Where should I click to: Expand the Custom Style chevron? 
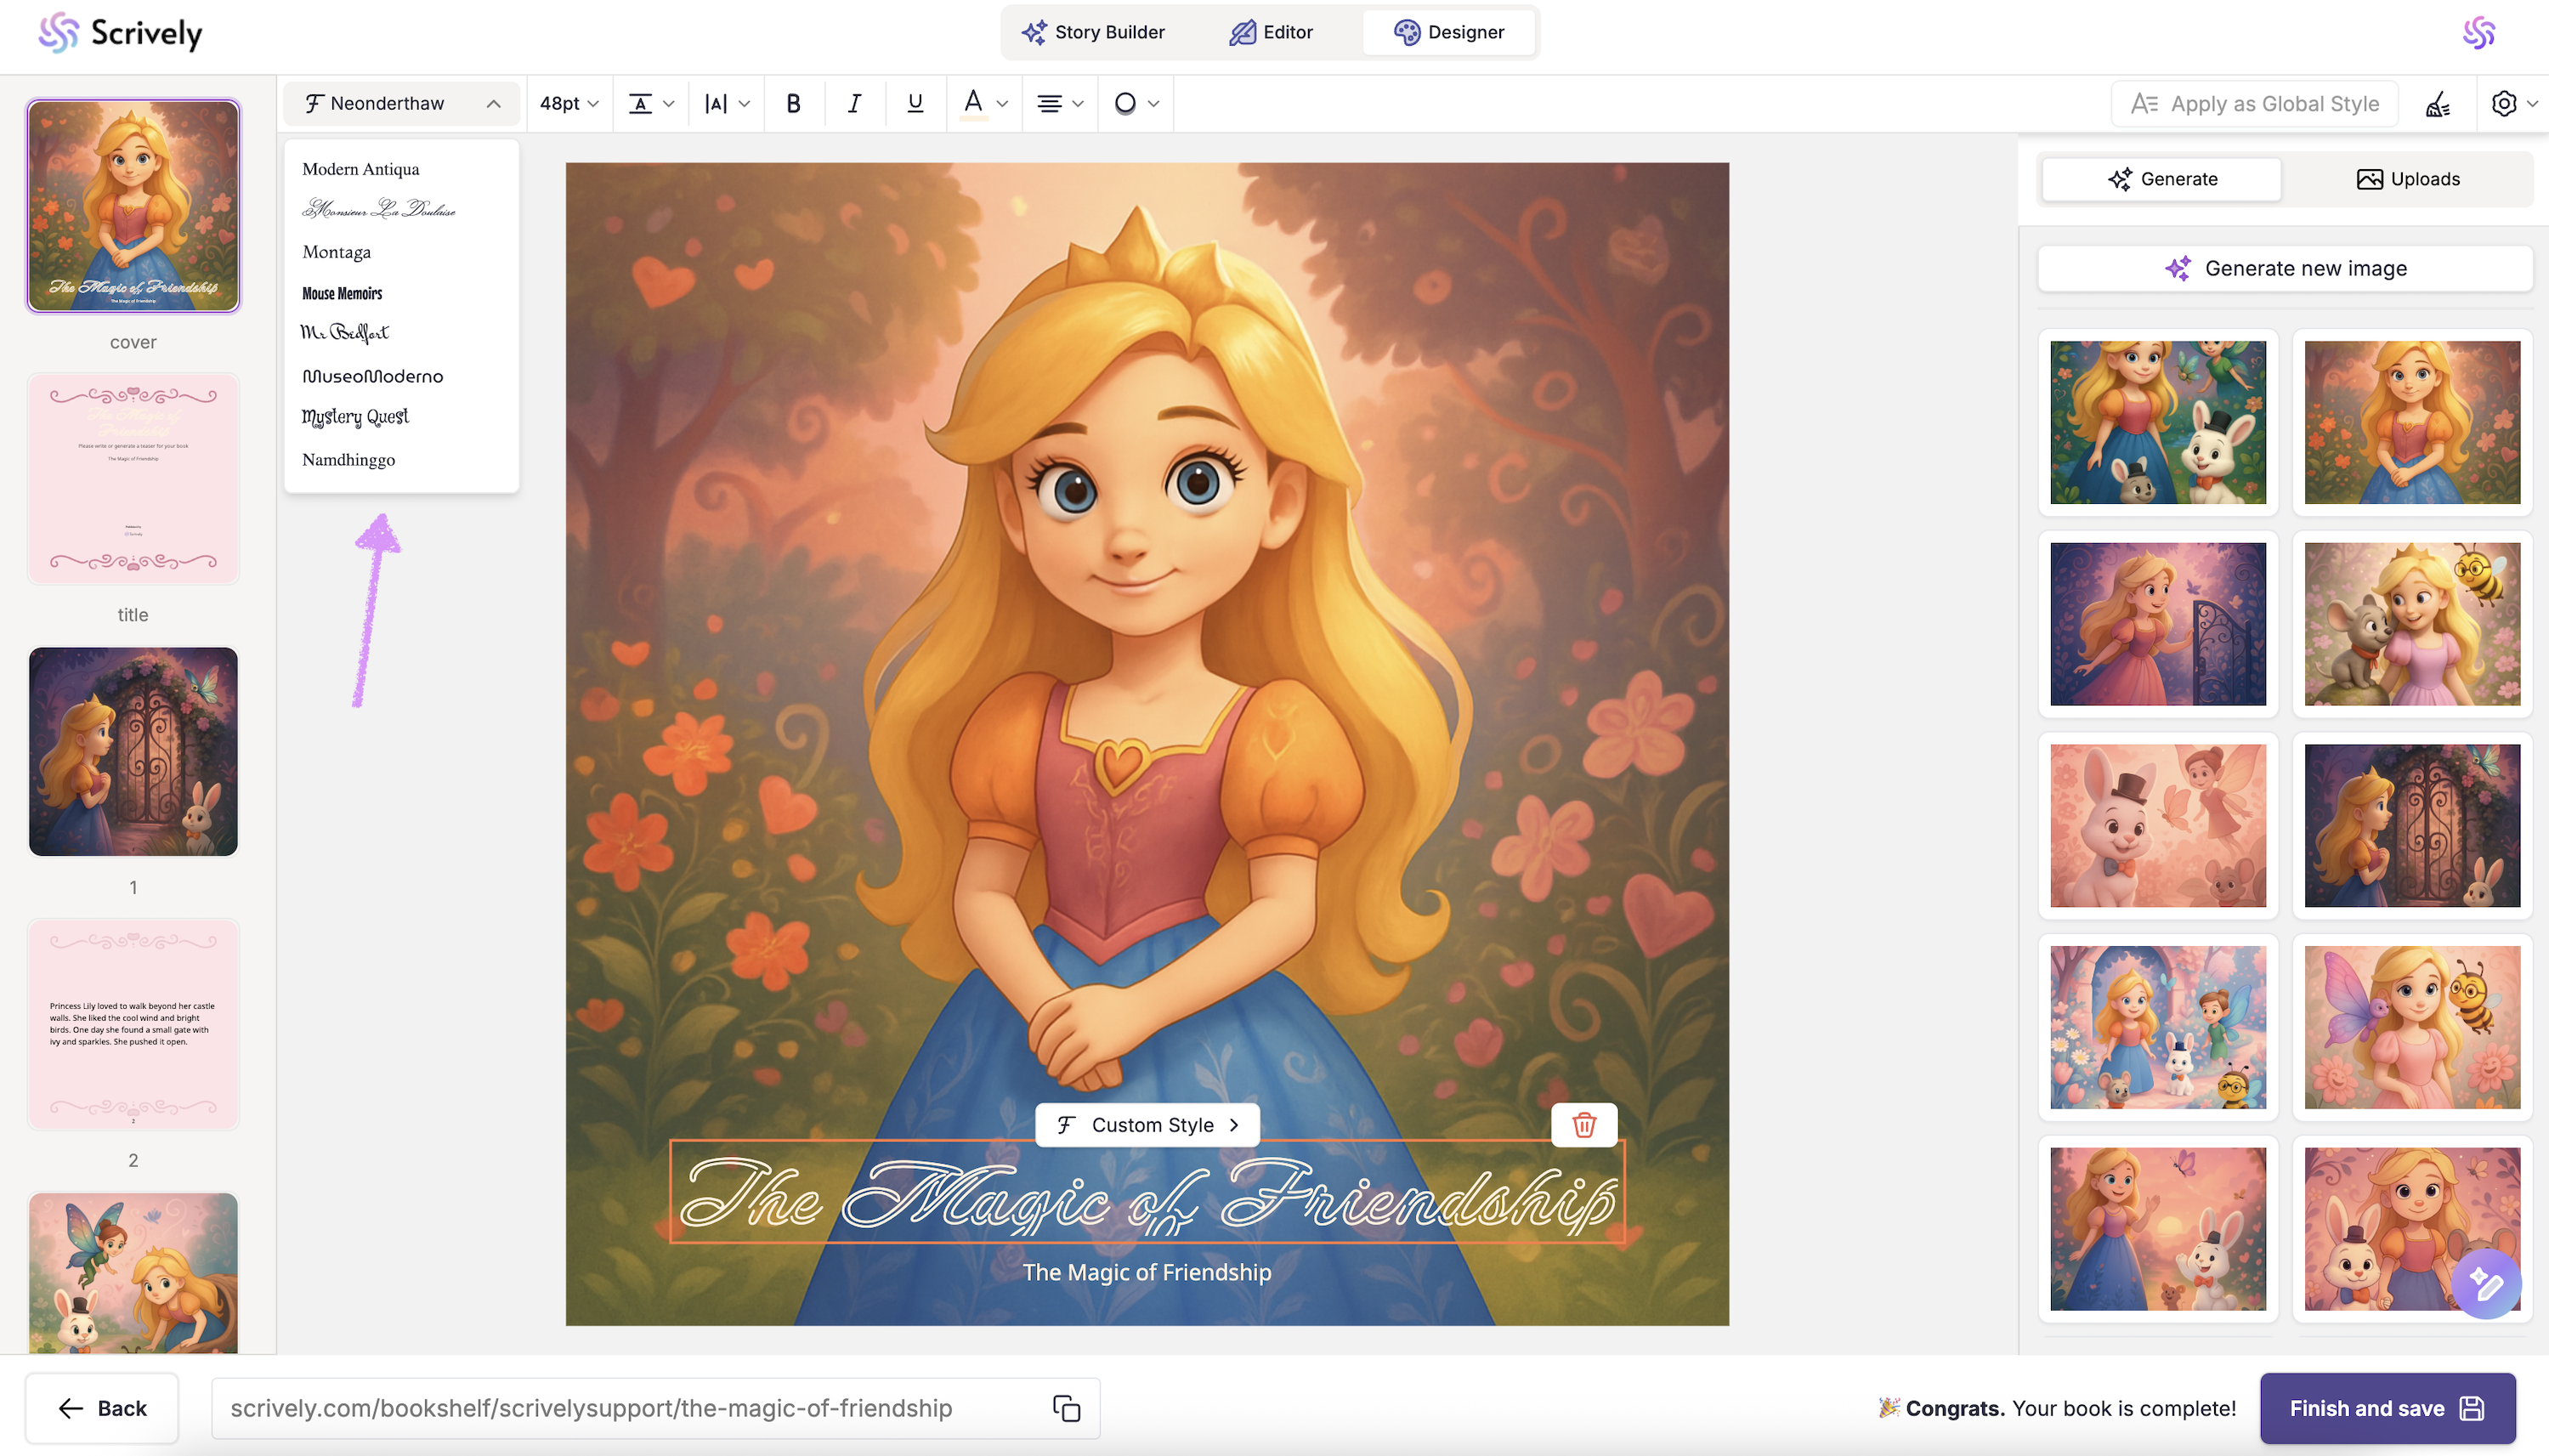(x=1235, y=1125)
